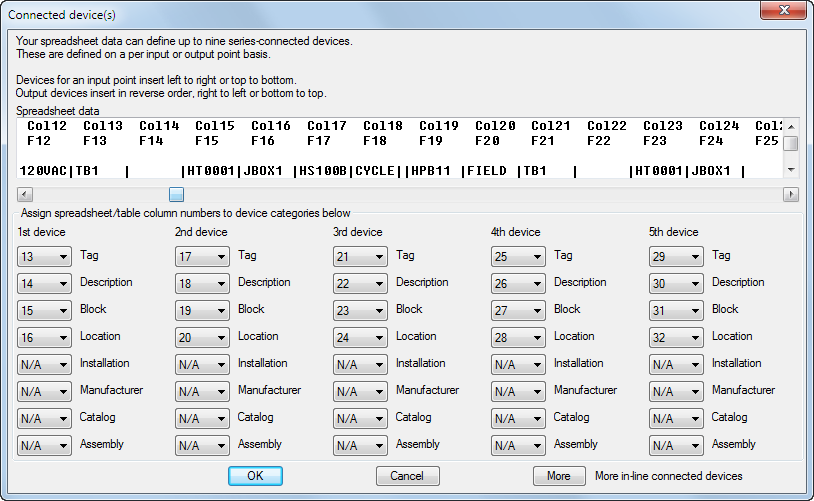The width and height of the screenshot is (814, 501).
Task: Open the 2nd device Catalog dropdown
Action: [x=202, y=418]
